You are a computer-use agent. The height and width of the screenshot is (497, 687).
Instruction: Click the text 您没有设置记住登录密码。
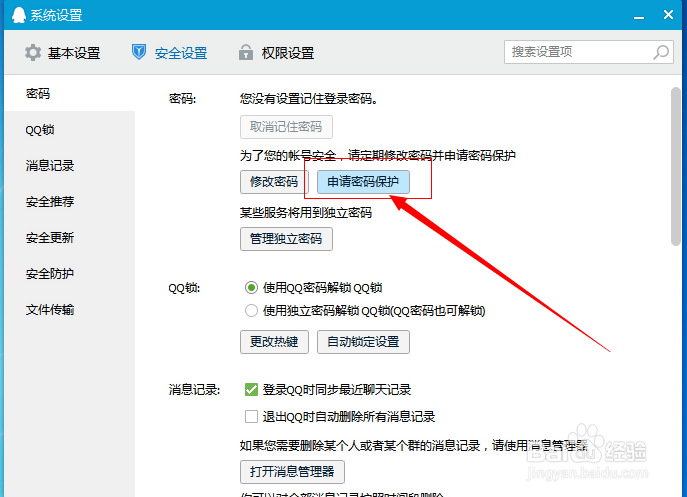coord(309,99)
